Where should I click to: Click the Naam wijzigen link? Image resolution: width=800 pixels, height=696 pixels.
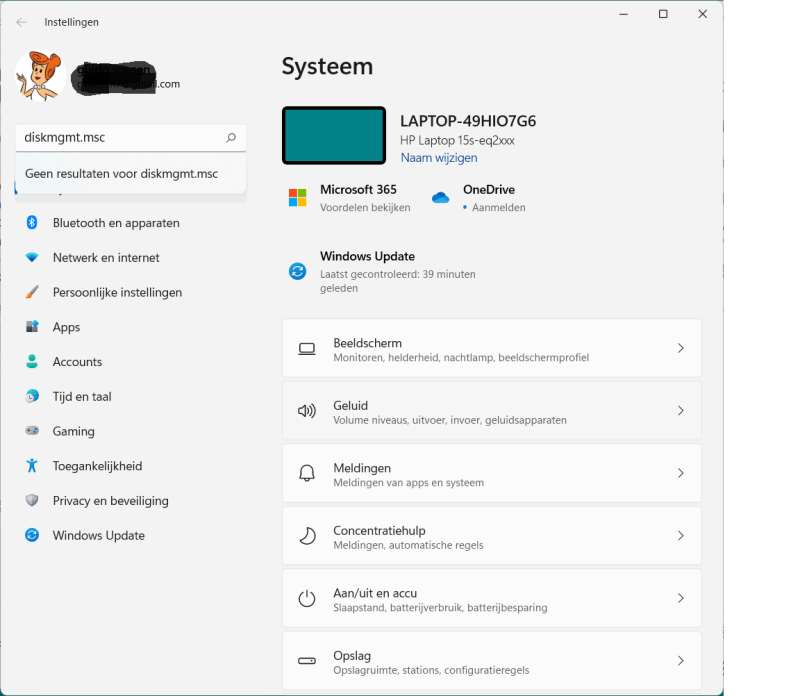click(x=439, y=158)
